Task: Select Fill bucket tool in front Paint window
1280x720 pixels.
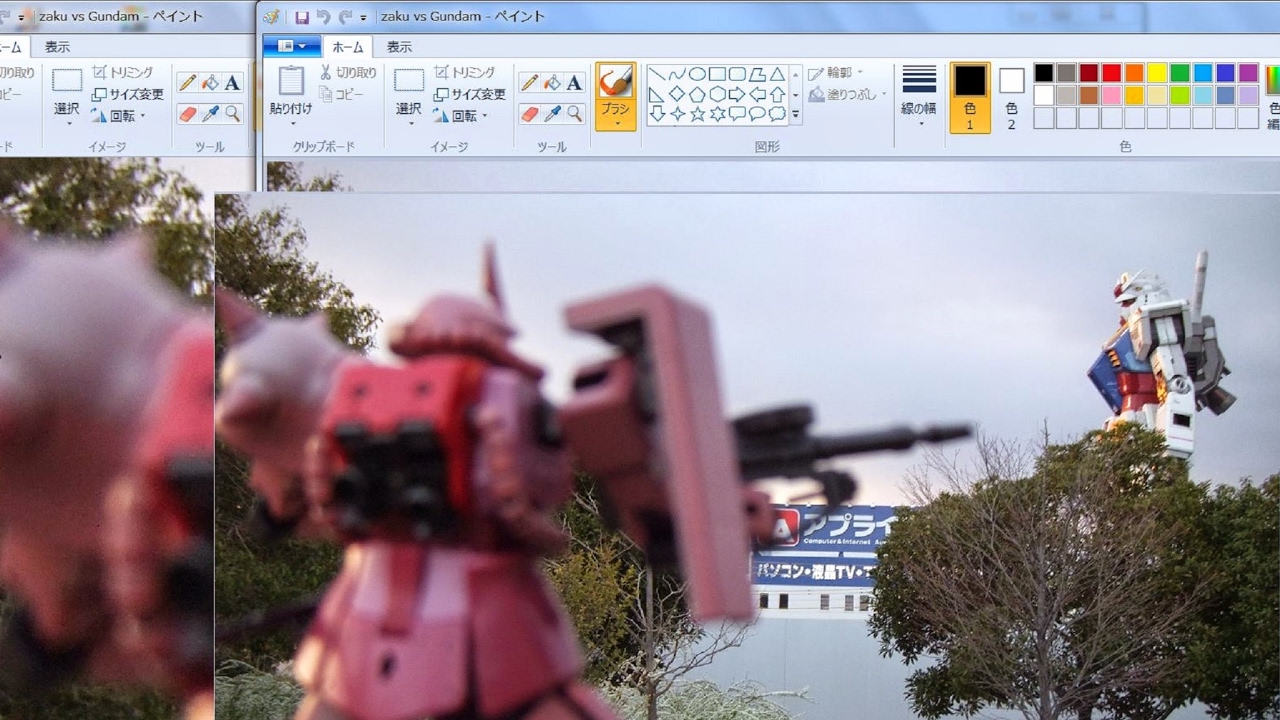Action: click(552, 83)
